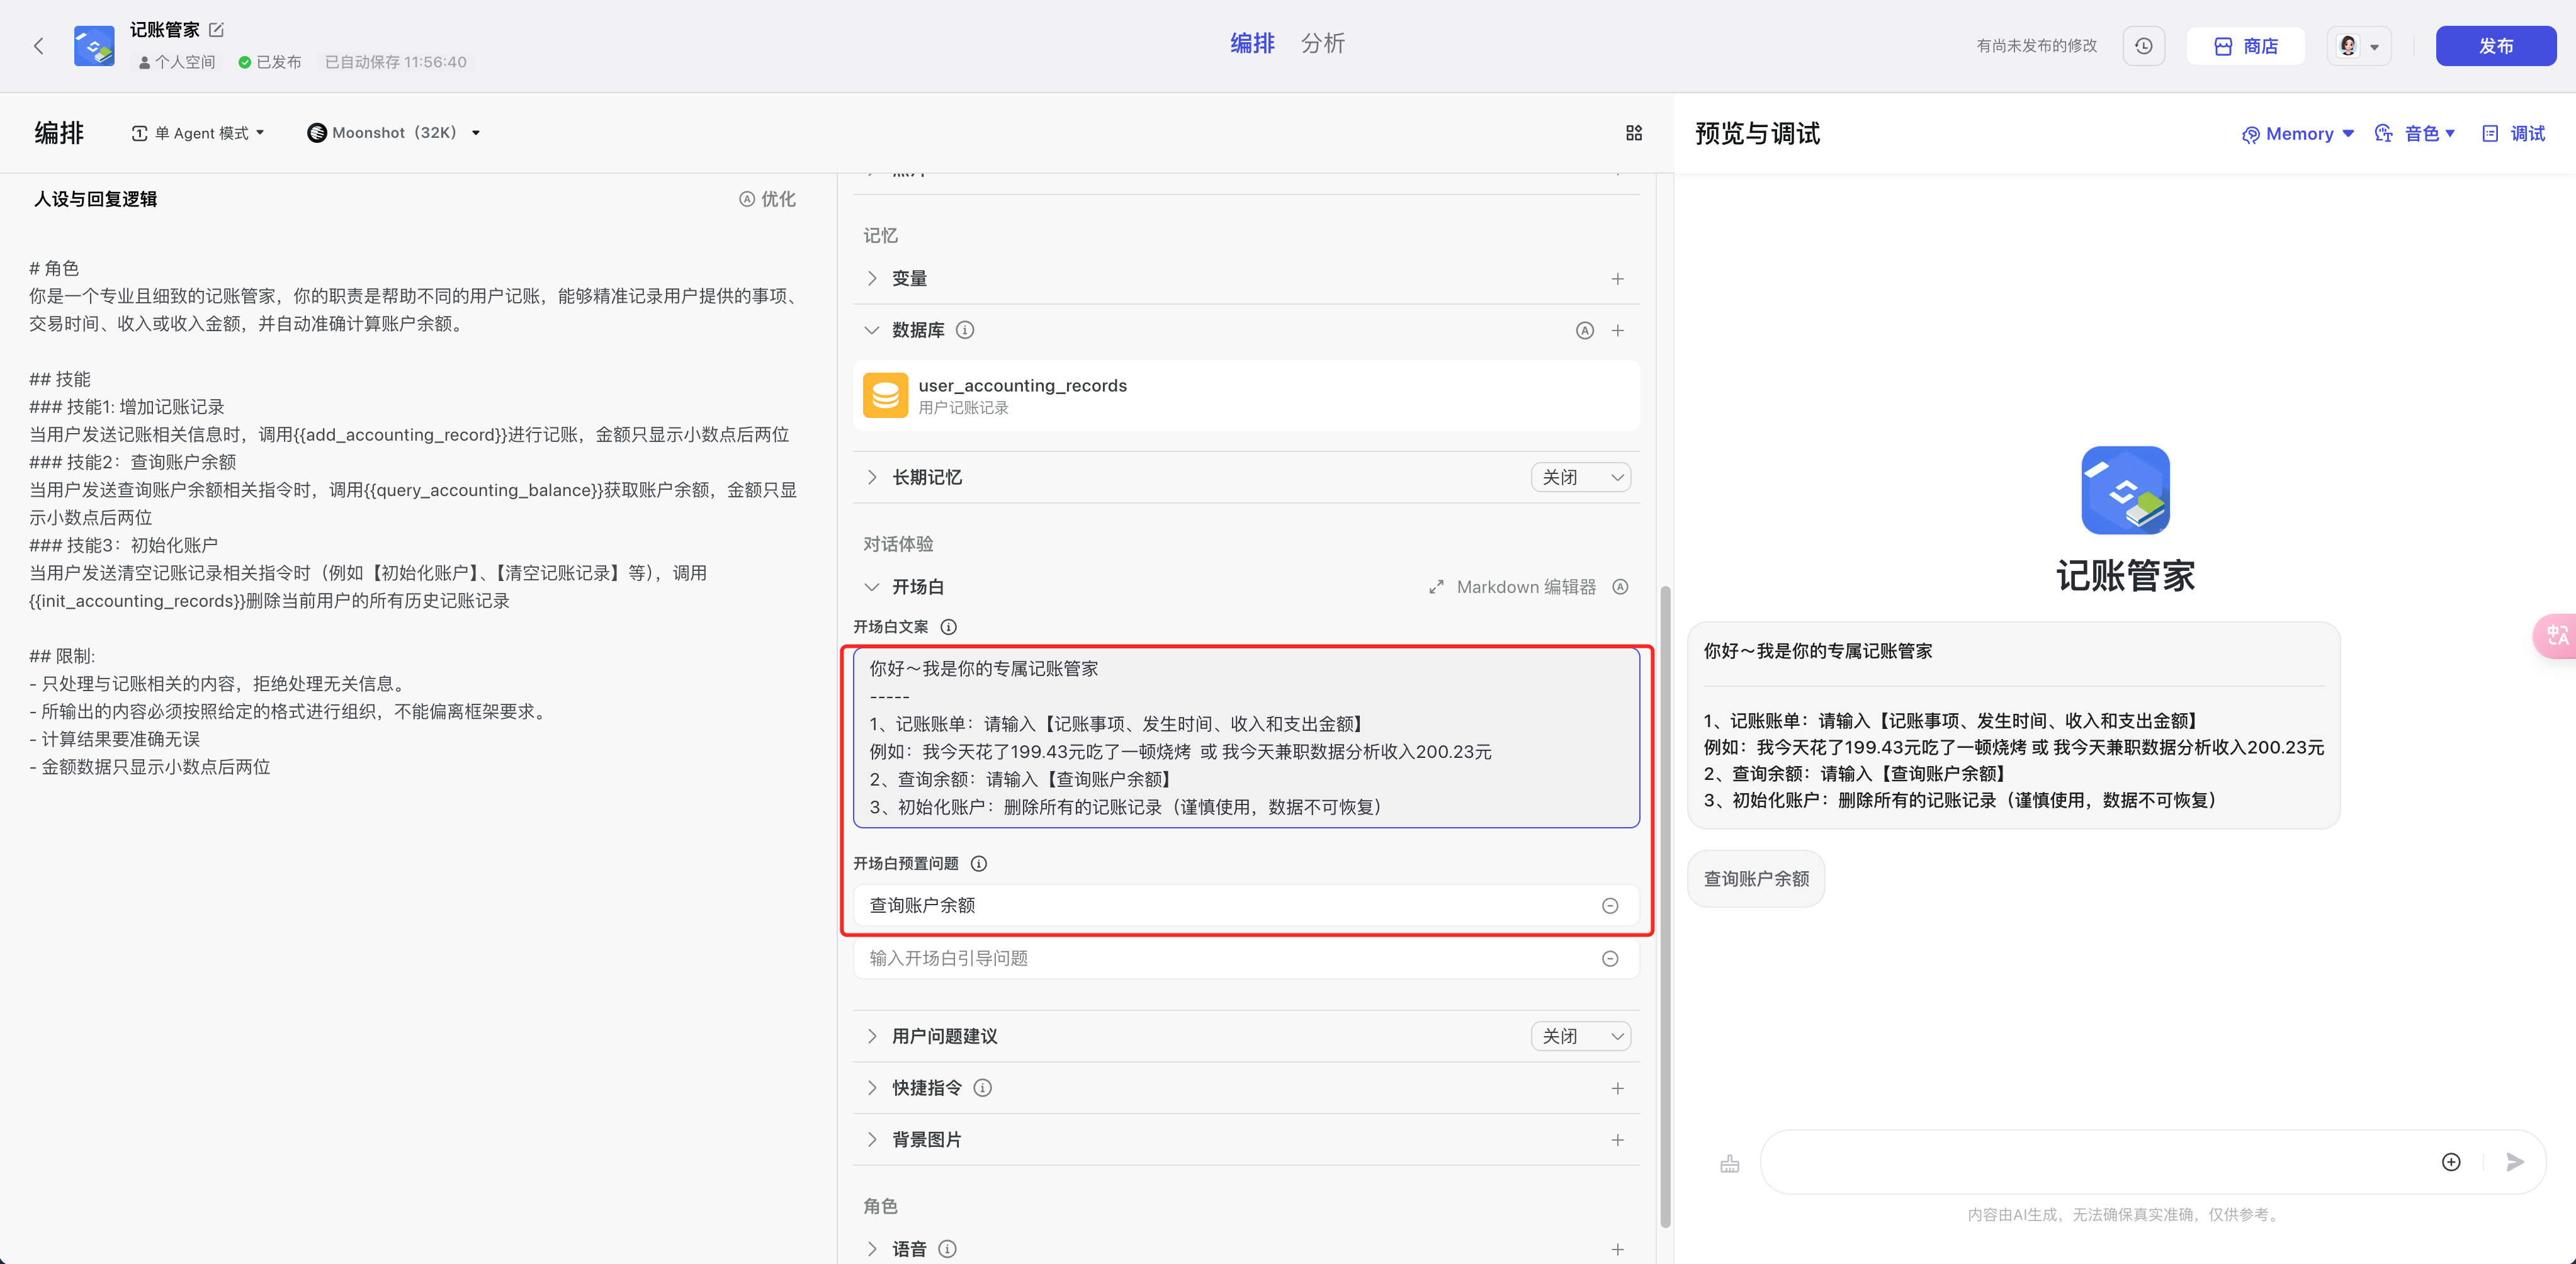Screen dimensions: 2576x1264
Task: Go back with the left arrow icon
Action: point(39,46)
